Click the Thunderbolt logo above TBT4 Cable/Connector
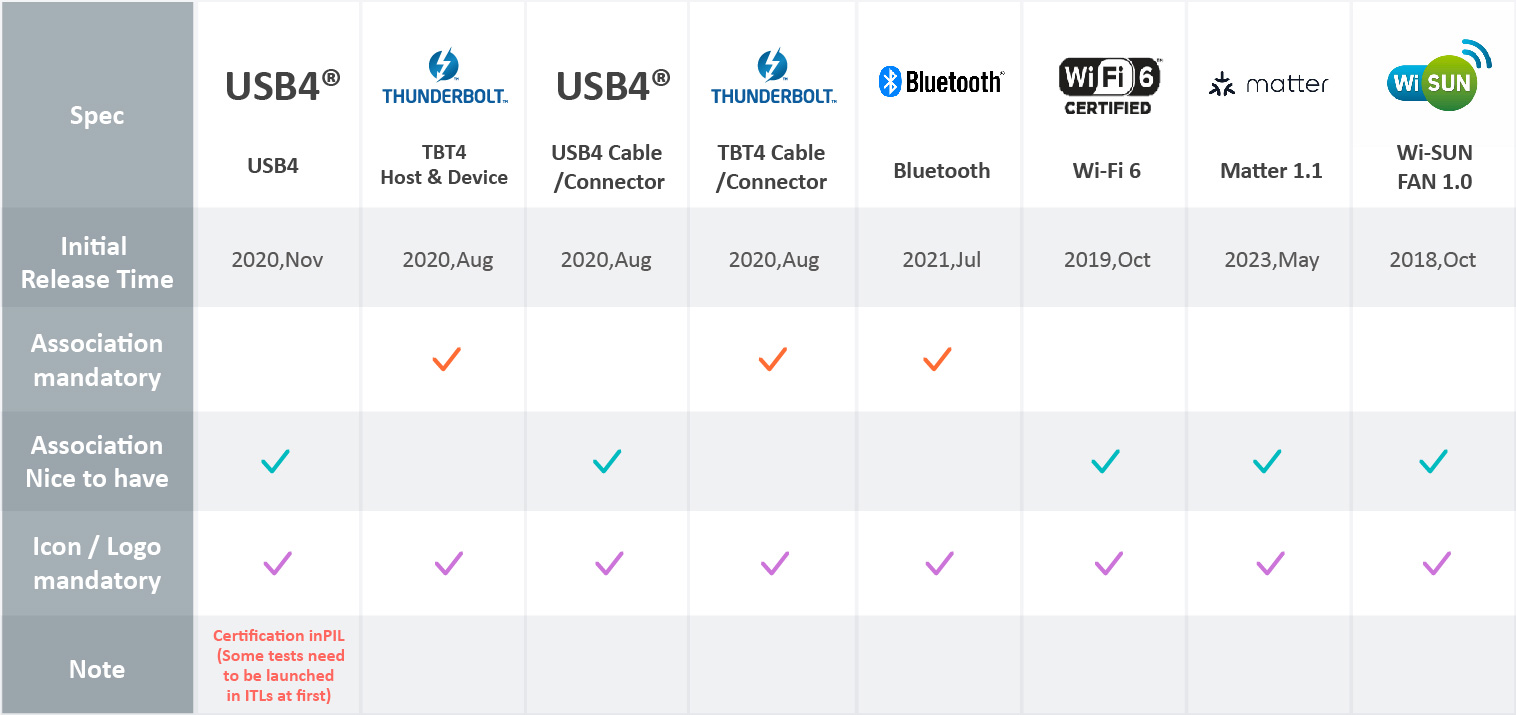The height and width of the screenshot is (715, 1516). (x=773, y=79)
